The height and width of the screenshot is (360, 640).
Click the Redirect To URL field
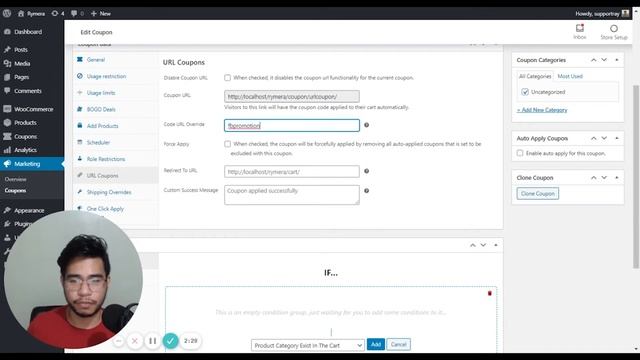point(292,171)
